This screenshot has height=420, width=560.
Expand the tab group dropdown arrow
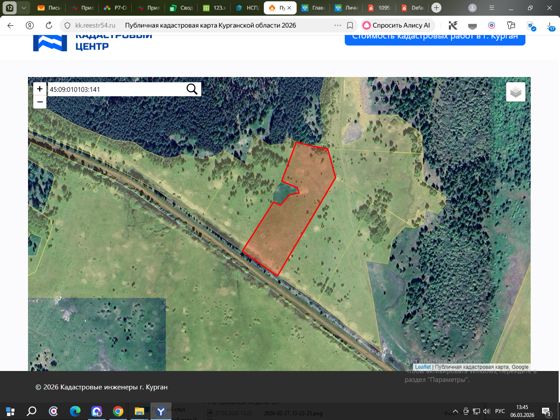(x=24, y=8)
